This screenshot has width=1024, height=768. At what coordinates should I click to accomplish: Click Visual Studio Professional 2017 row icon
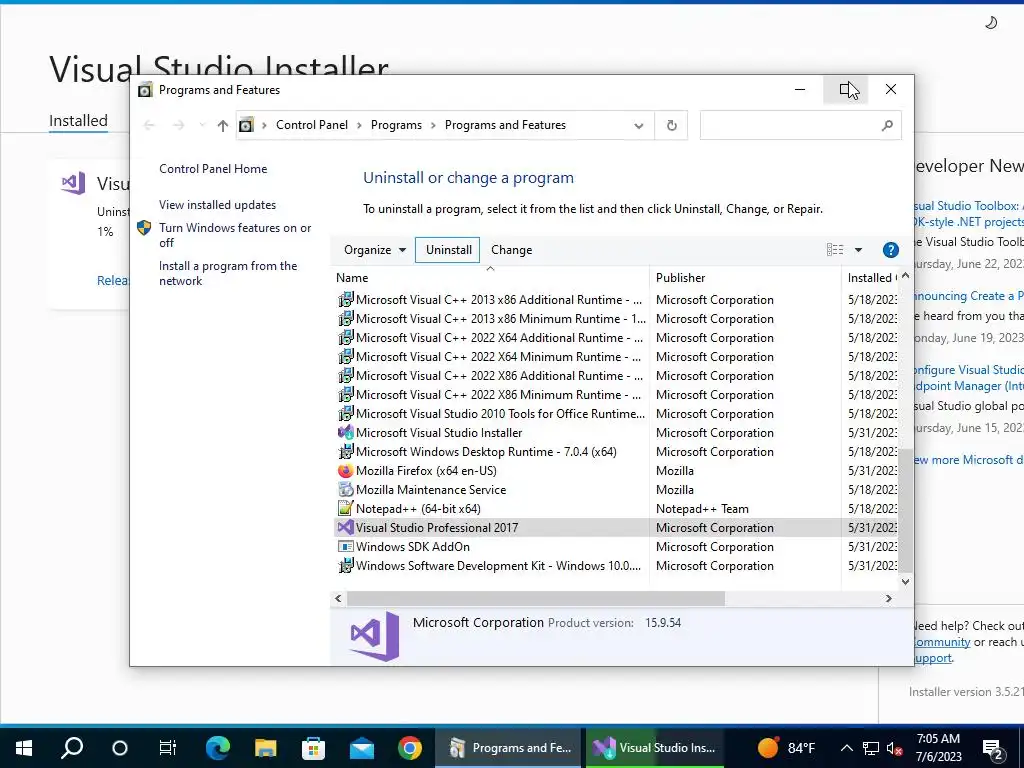pos(345,527)
